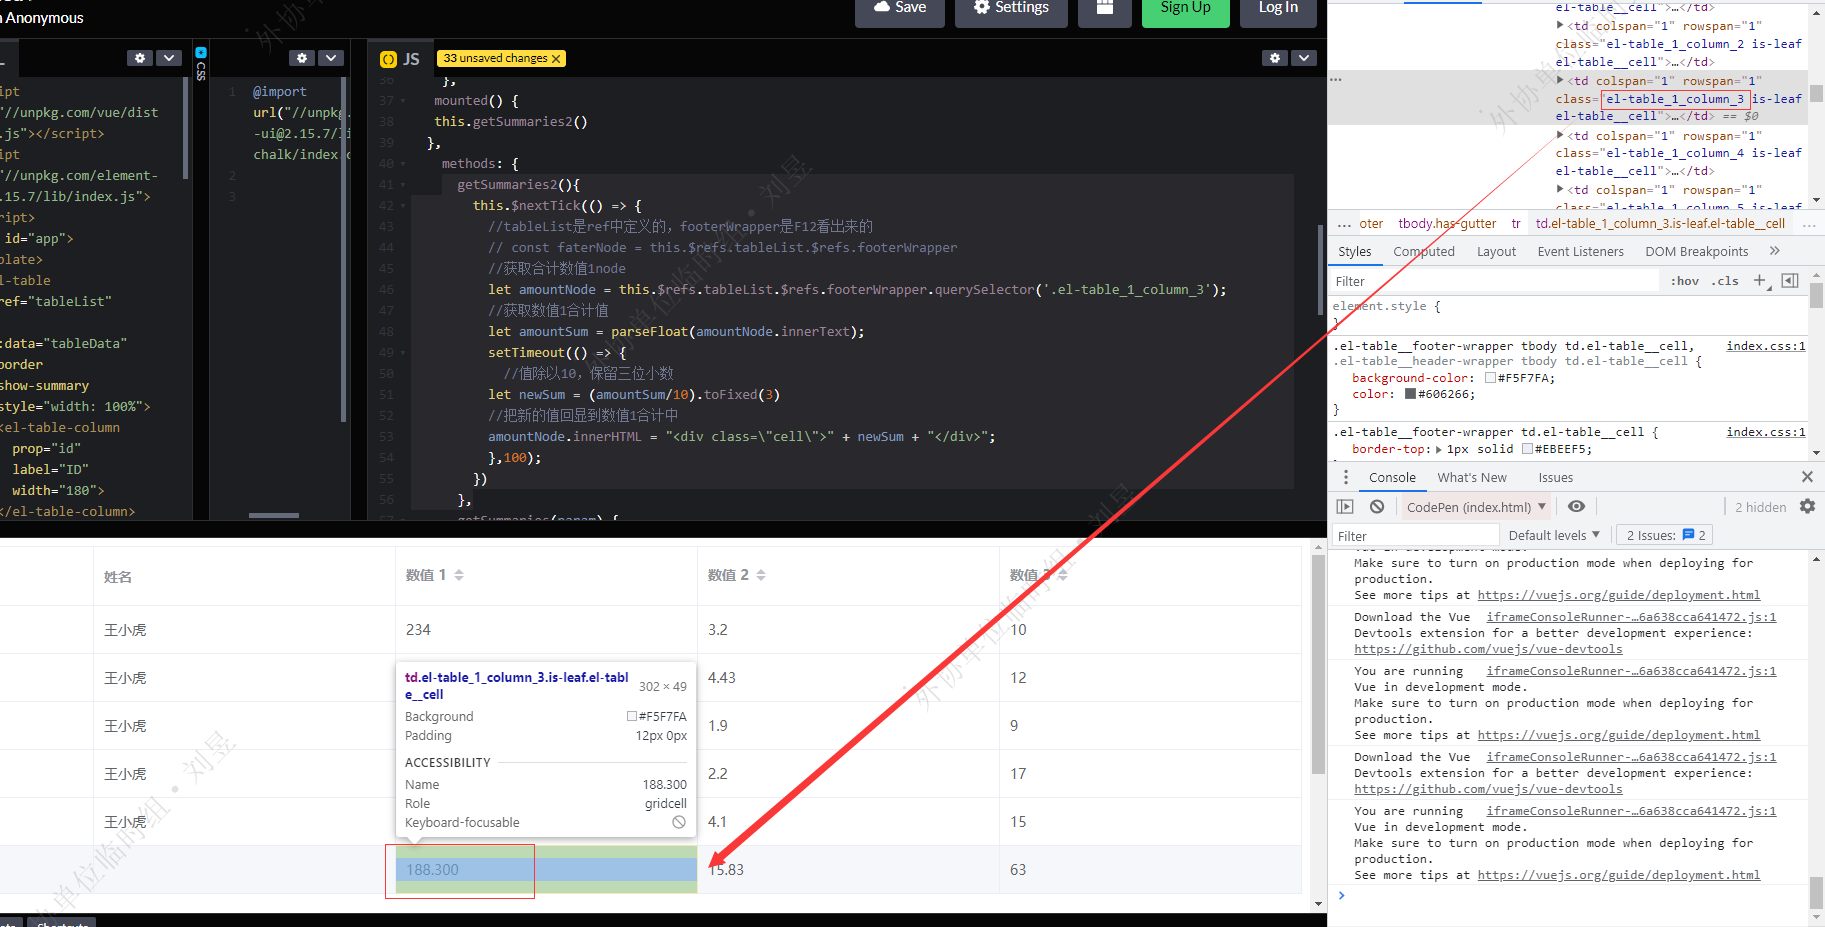Screen dimensions: 1825x927
Task: Click the Log In button
Action: point(1278,8)
